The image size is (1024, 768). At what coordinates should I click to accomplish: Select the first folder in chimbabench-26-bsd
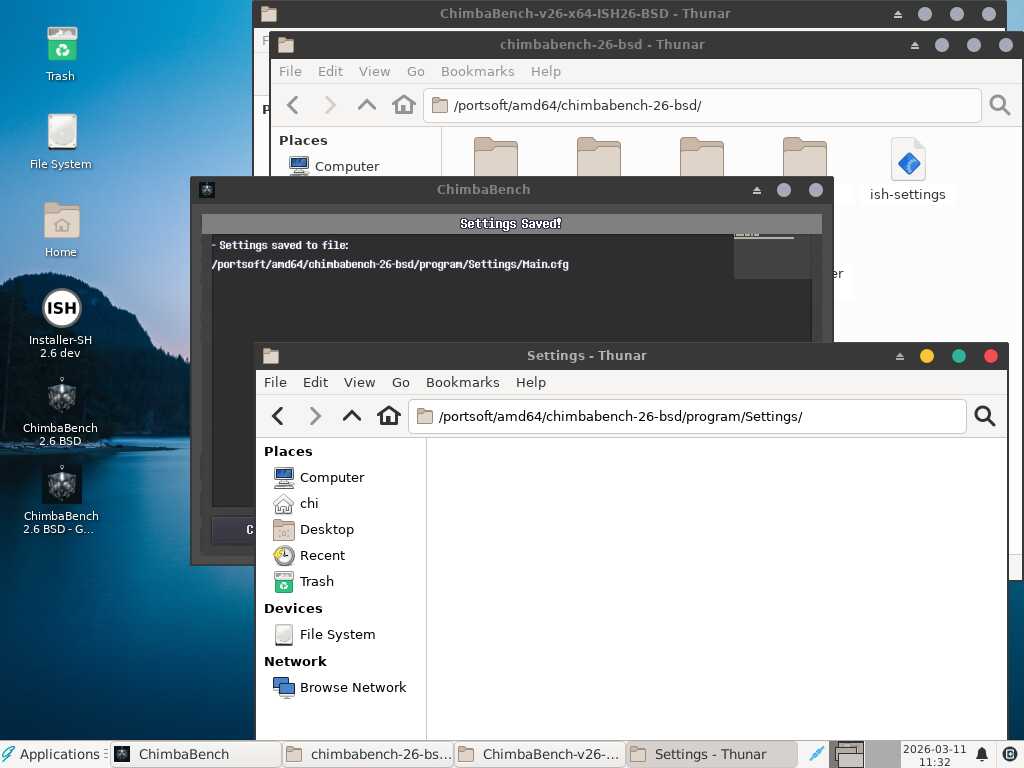tap(496, 157)
